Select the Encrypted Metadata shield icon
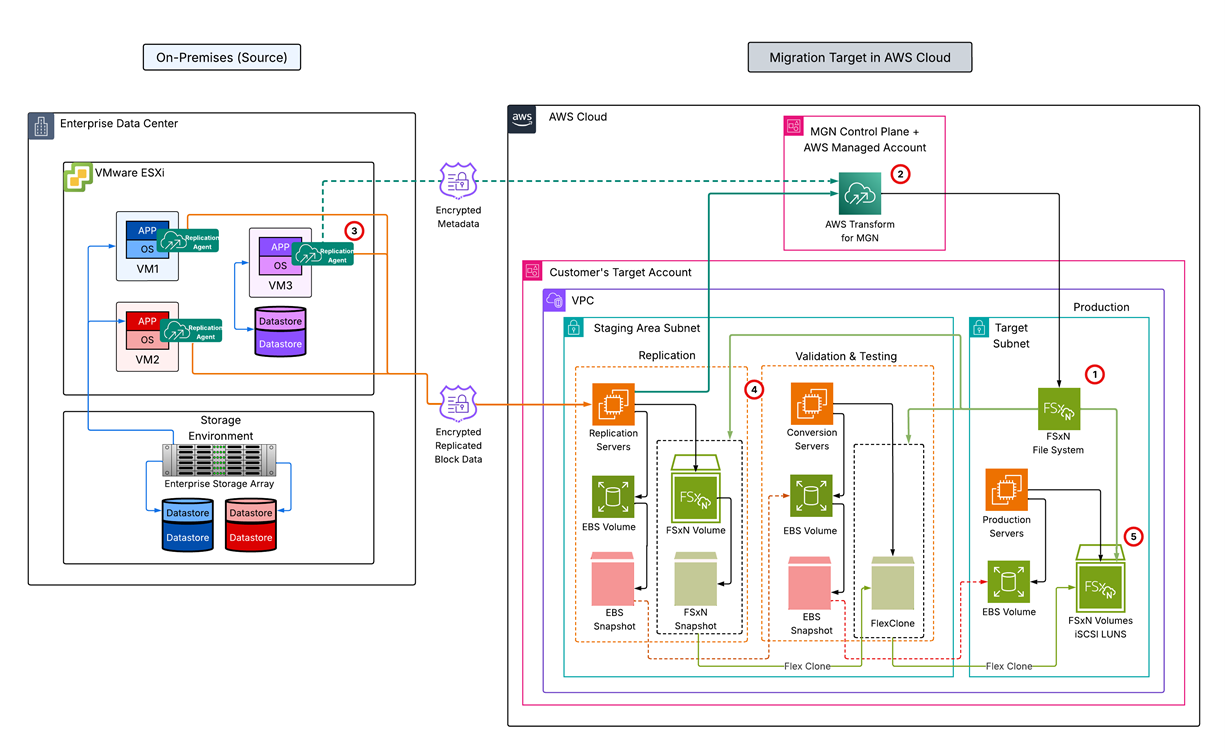1225x751 pixels. [458, 181]
